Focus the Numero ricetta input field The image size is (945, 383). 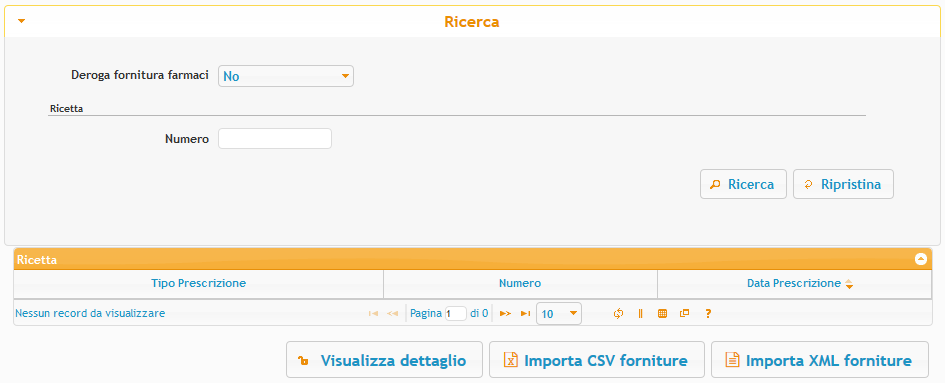coord(275,139)
